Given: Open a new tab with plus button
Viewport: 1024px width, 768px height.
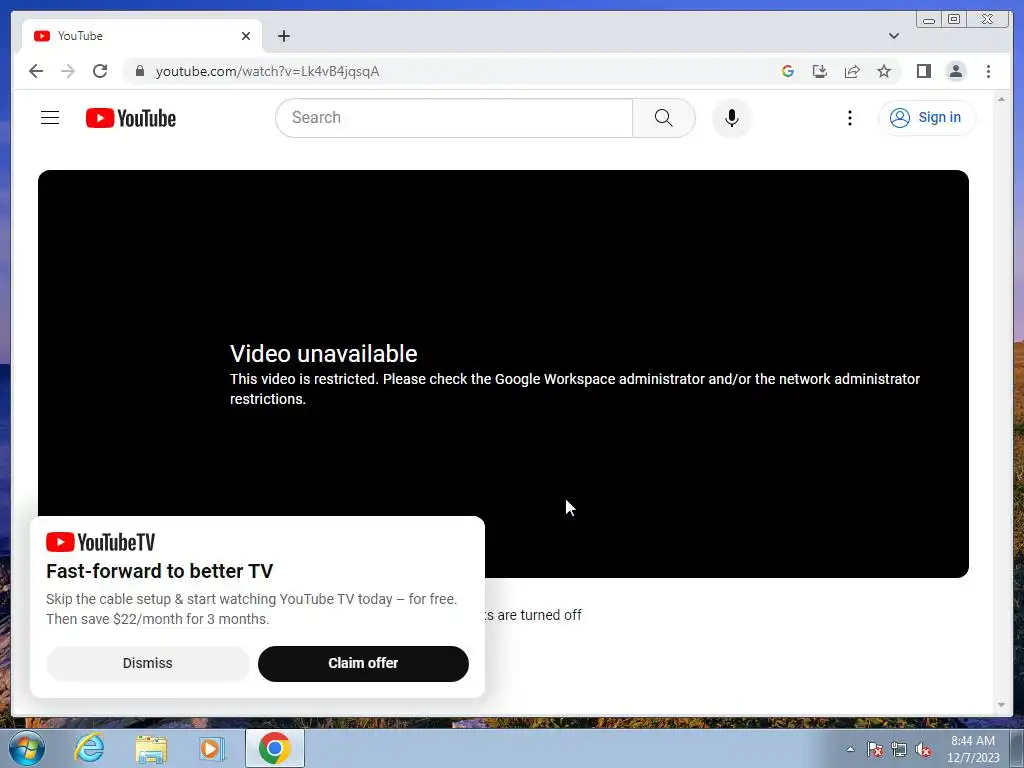Looking at the screenshot, I should click(283, 36).
